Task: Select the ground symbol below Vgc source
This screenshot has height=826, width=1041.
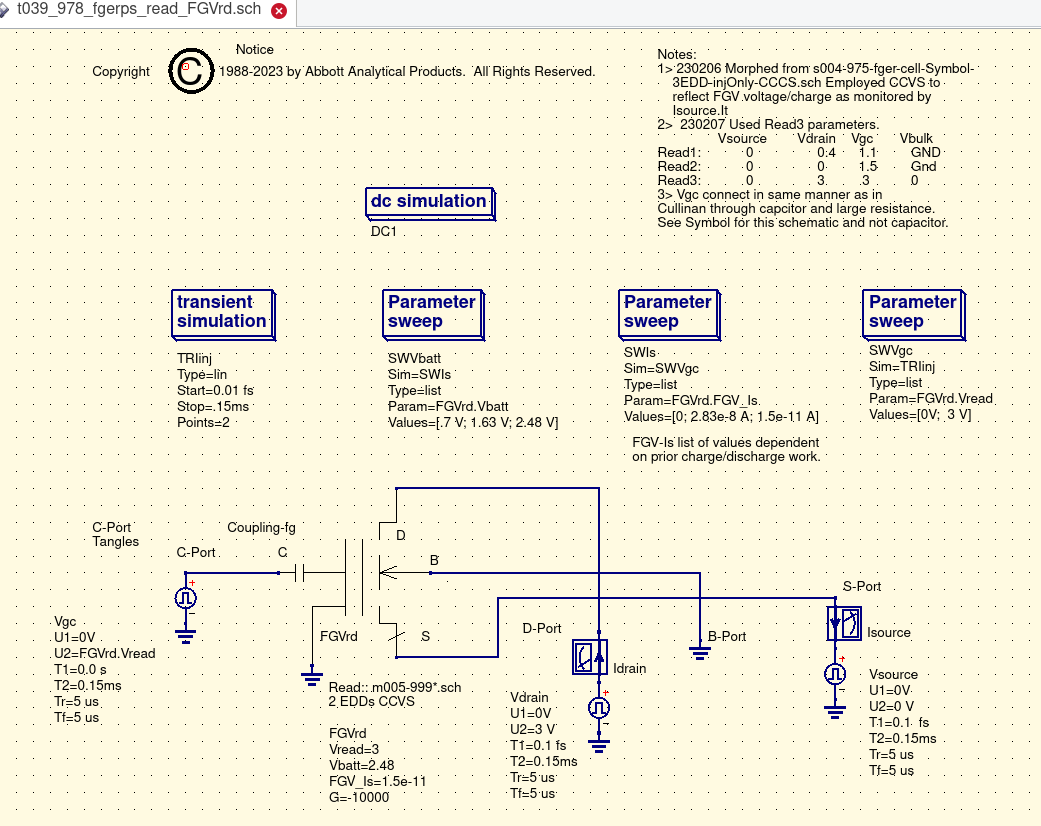Action: coord(185,634)
